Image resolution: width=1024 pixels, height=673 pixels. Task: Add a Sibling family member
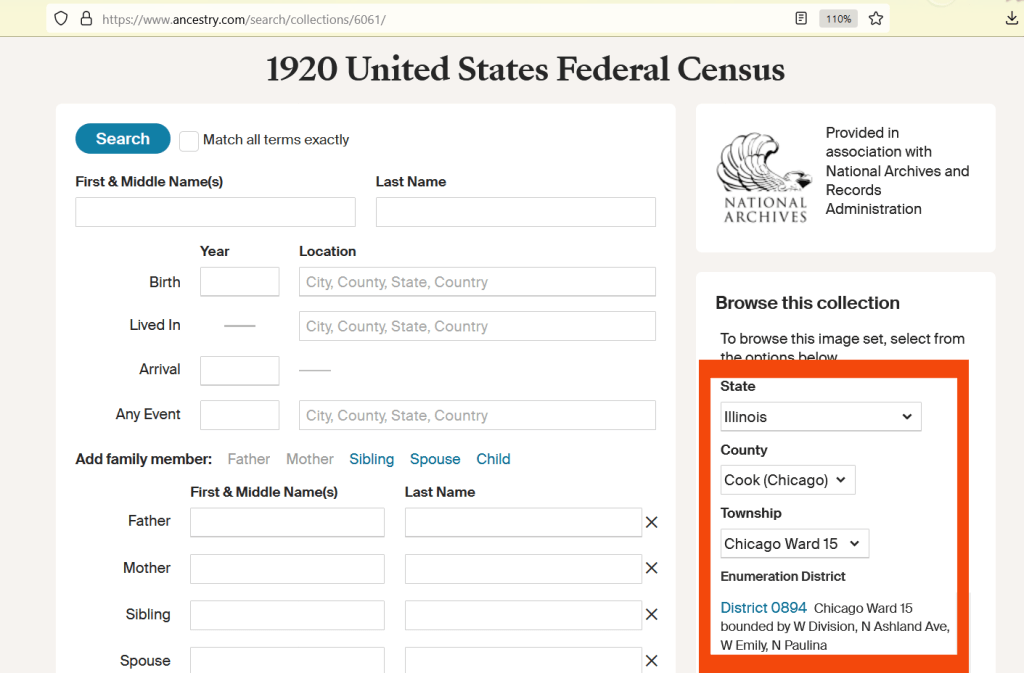371,459
